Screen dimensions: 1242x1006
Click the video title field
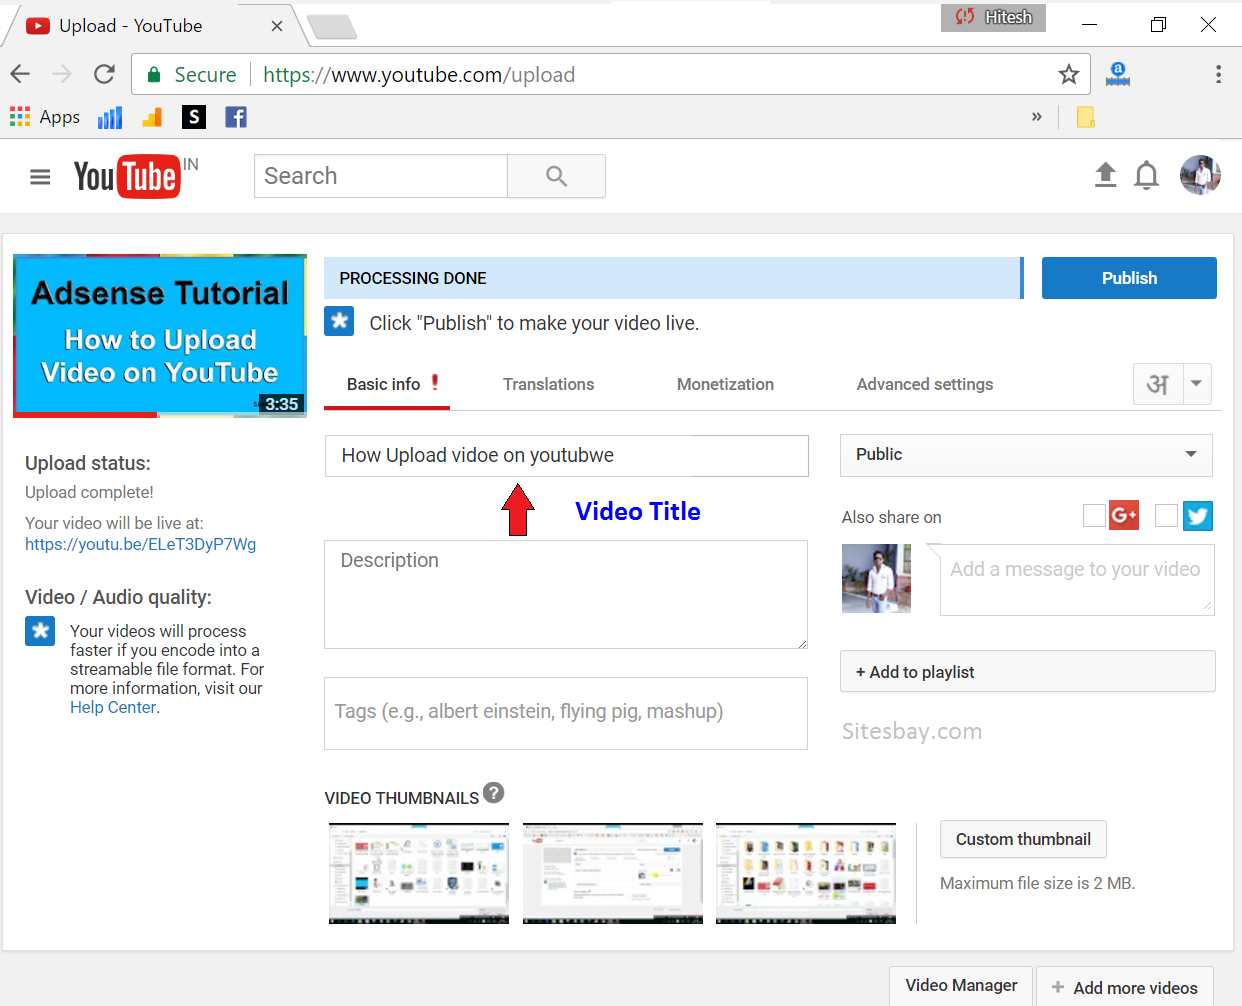pos(566,456)
